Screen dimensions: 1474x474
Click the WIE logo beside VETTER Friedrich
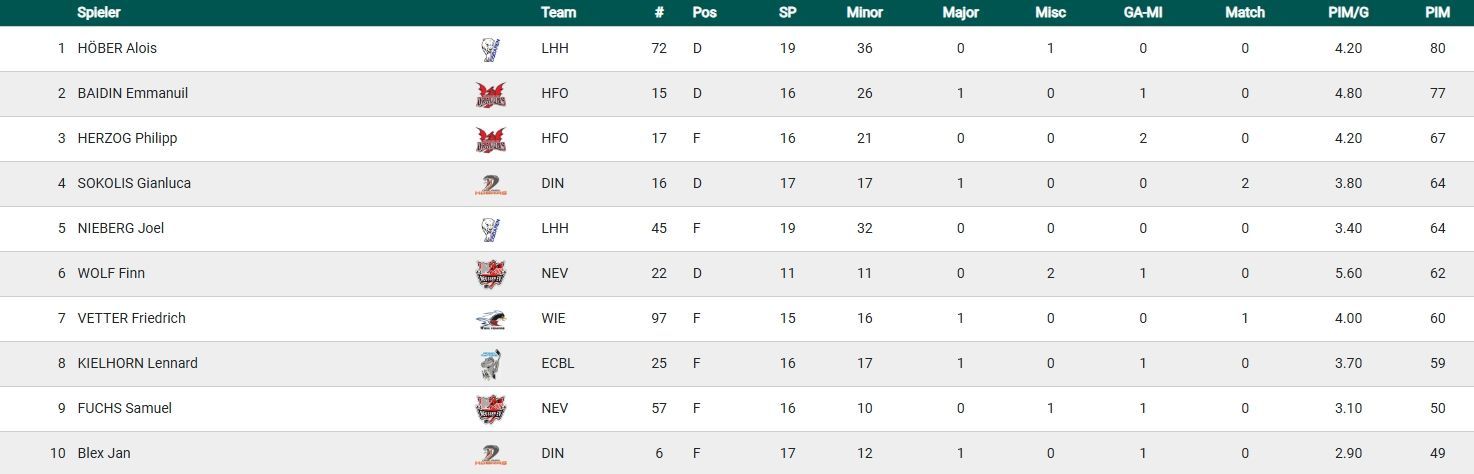[x=490, y=319]
